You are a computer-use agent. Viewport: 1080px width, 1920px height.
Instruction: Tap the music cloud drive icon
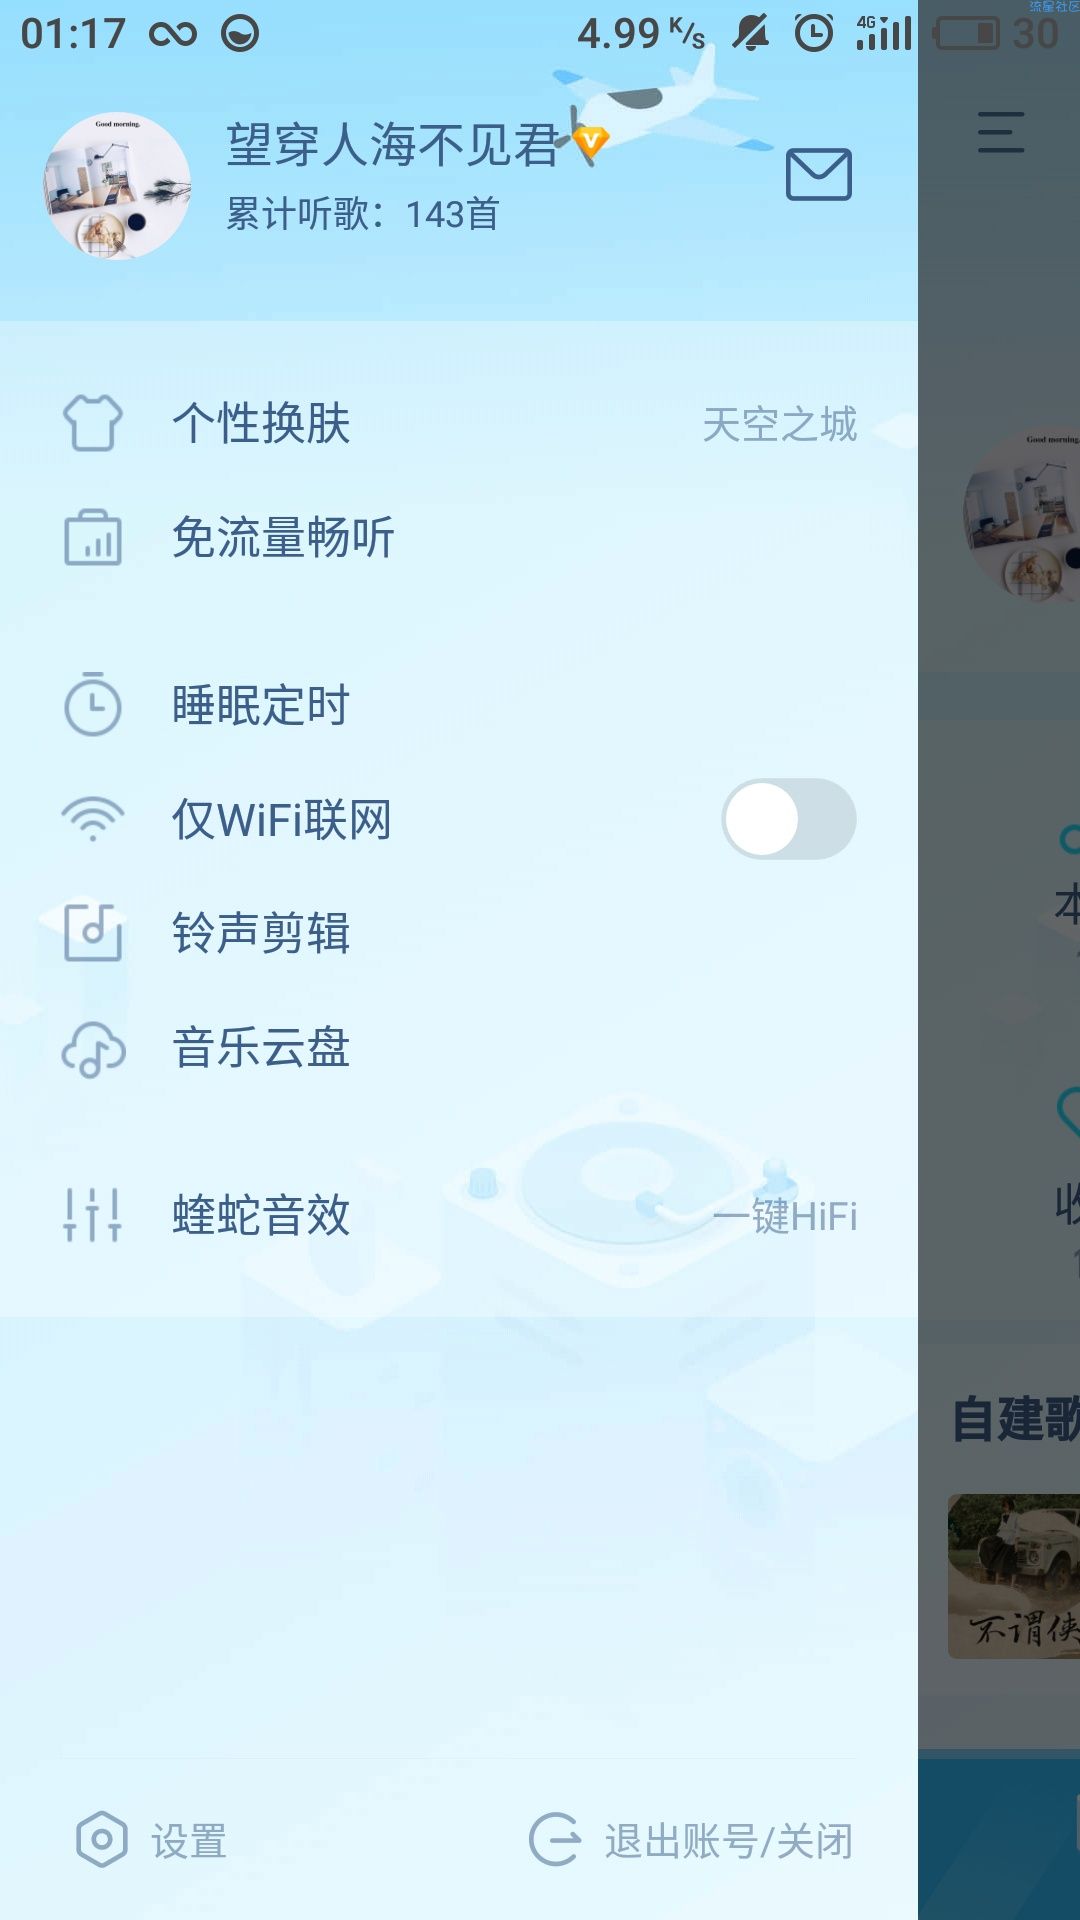tap(93, 1049)
